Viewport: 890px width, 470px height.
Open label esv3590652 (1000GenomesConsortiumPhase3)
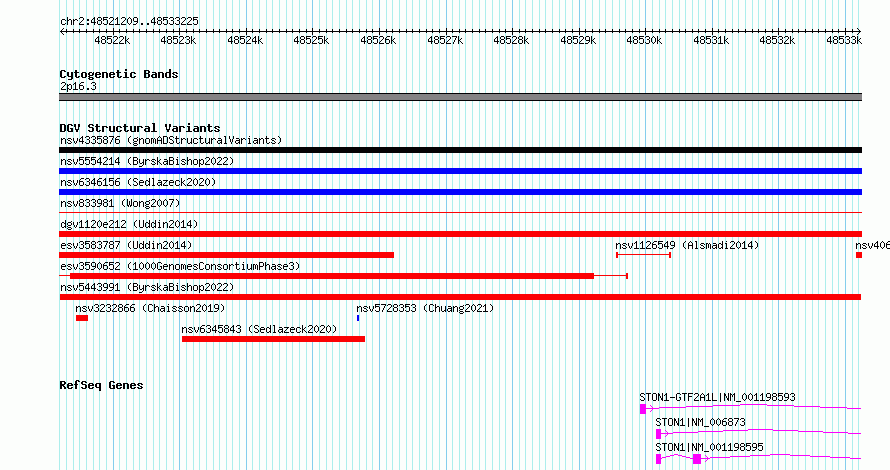tap(180, 266)
